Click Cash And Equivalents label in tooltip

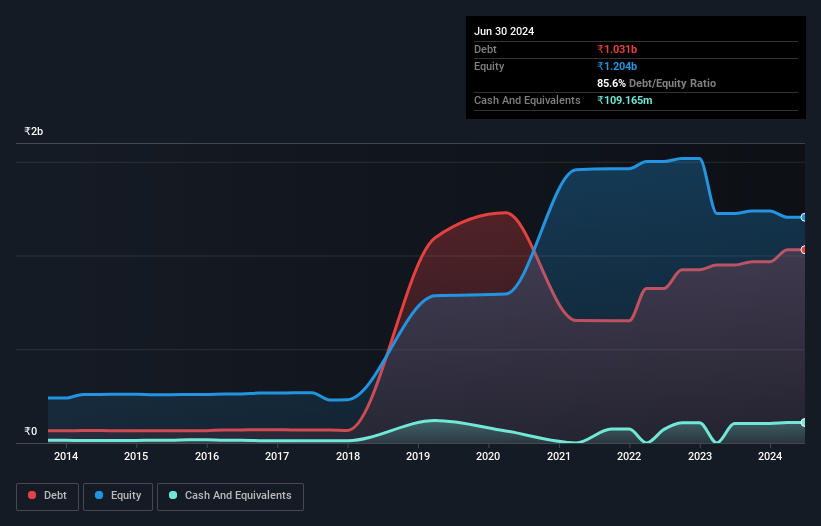point(527,100)
